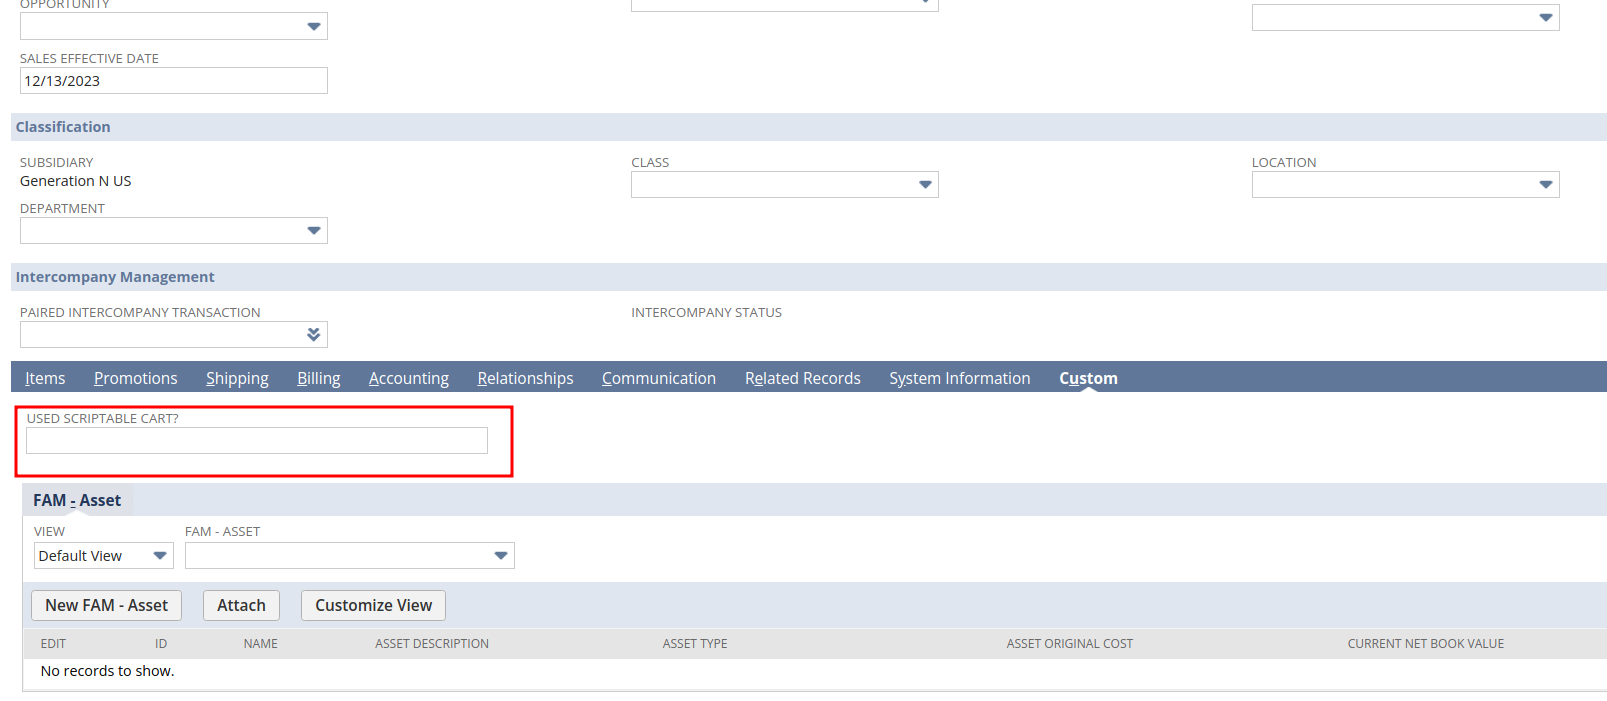Open Customize View
Image resolution: width=1607 pixels, height=701 pixels.
373,605
